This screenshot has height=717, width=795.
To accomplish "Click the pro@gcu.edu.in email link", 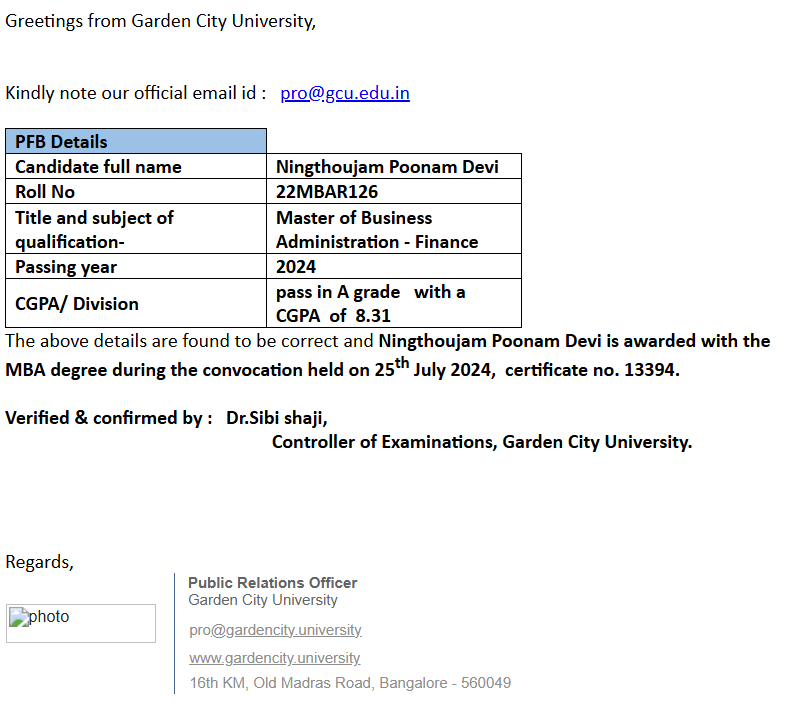I will (x=344, y=93).
